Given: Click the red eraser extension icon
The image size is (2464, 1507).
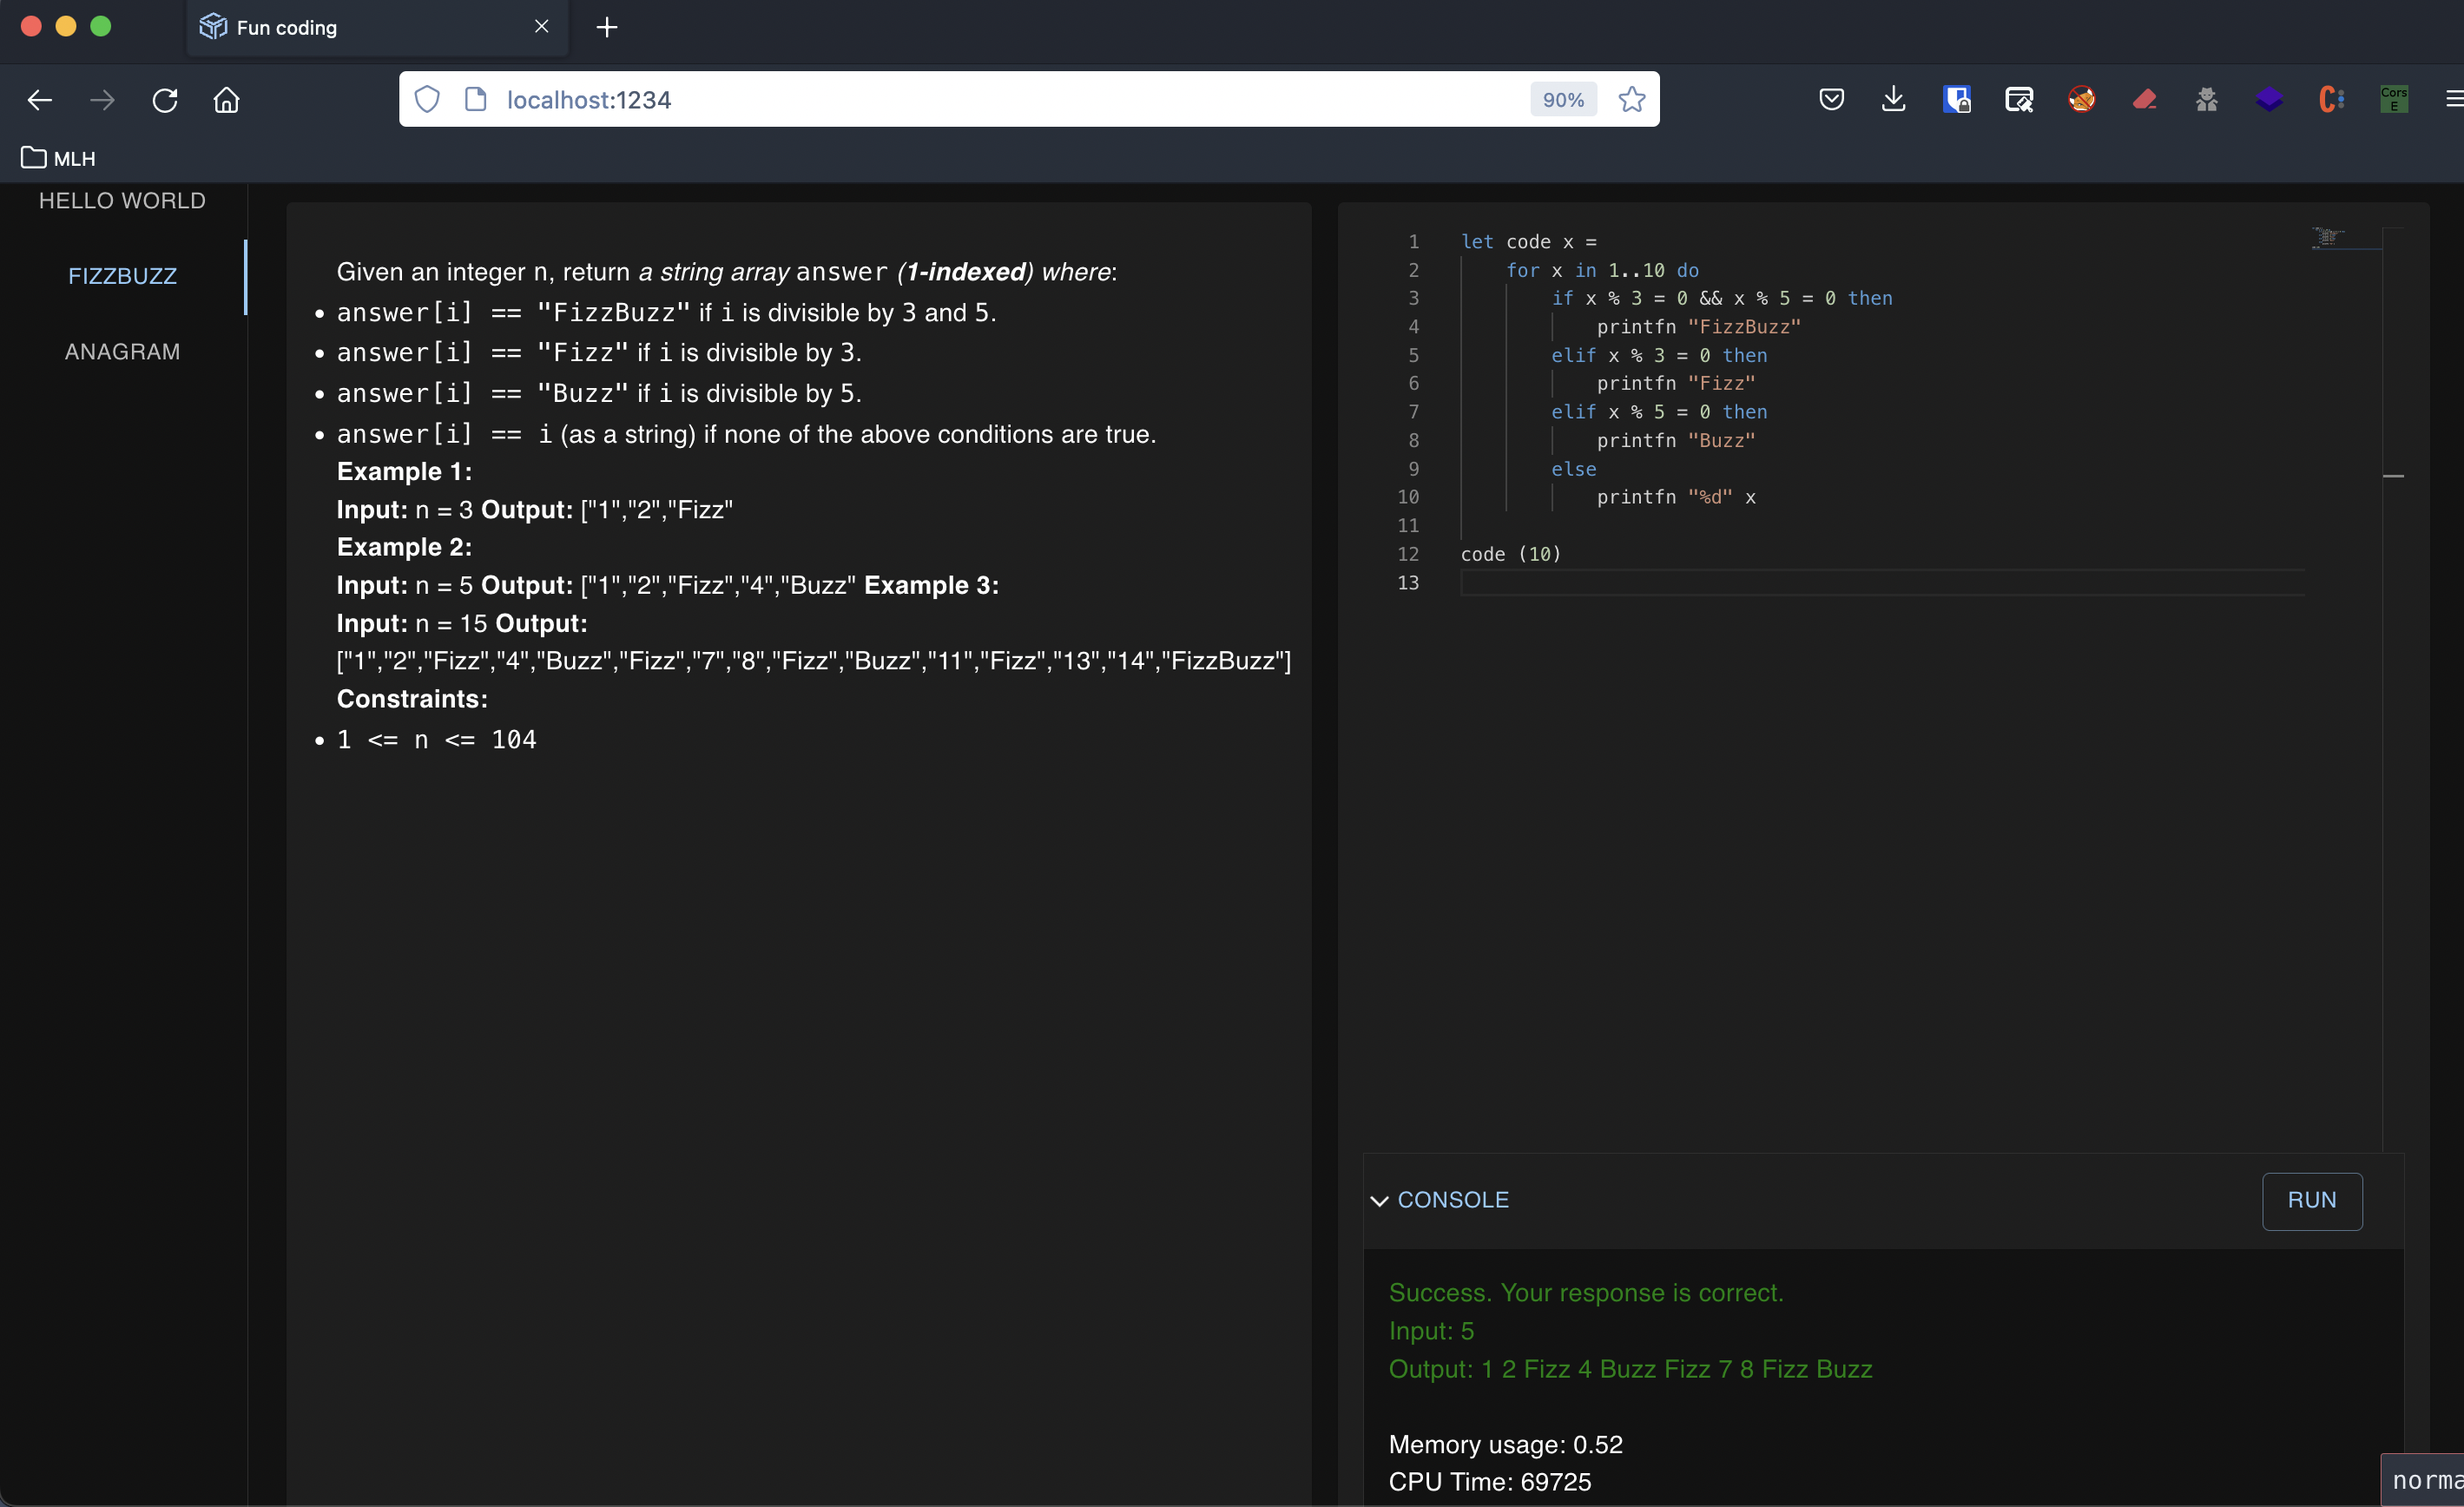Looking at the screenshot, I should pyautogui.click(x=2144, y=99).
